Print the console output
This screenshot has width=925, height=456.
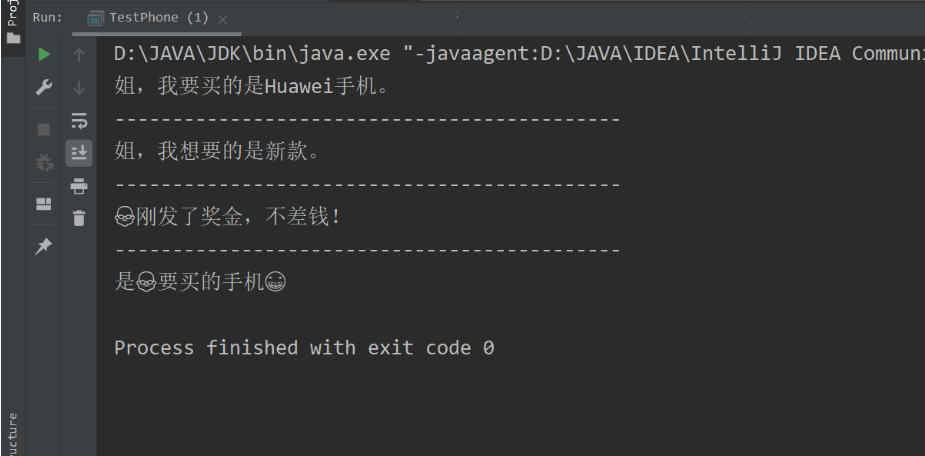click(x=79, y=186)
